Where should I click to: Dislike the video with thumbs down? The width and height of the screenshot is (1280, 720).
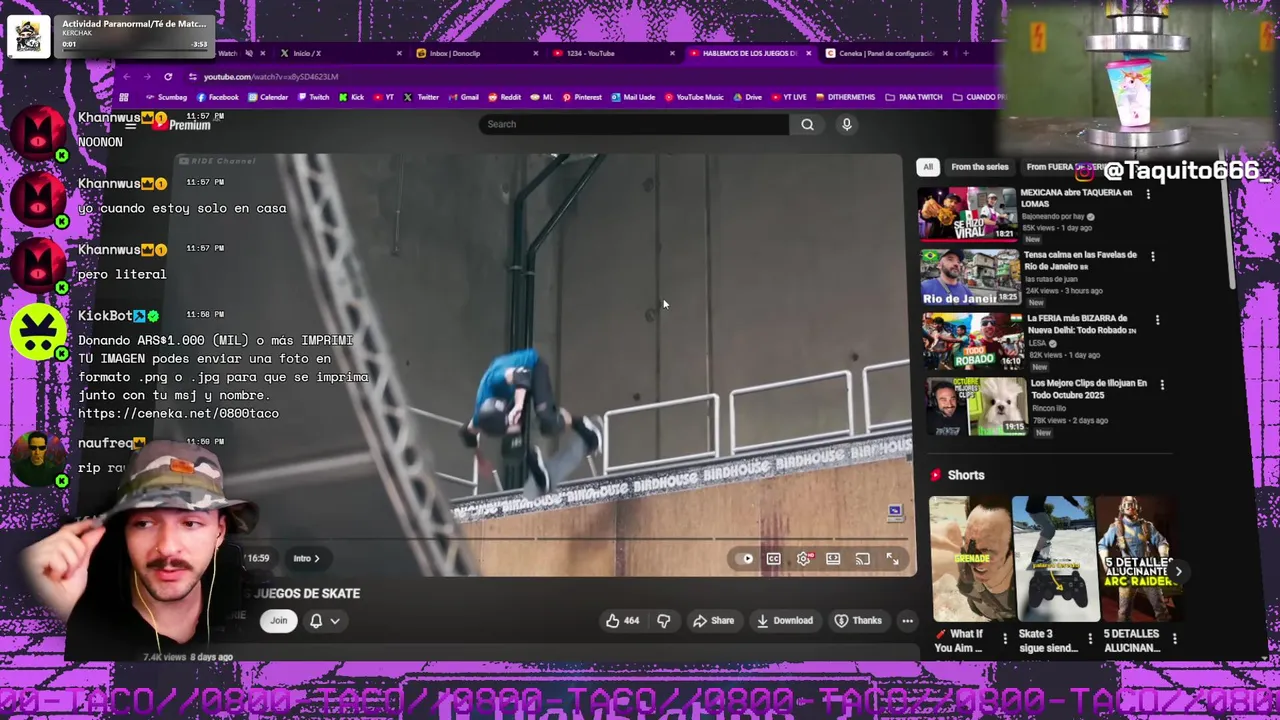pyautogui.click(x=663, y=620)
